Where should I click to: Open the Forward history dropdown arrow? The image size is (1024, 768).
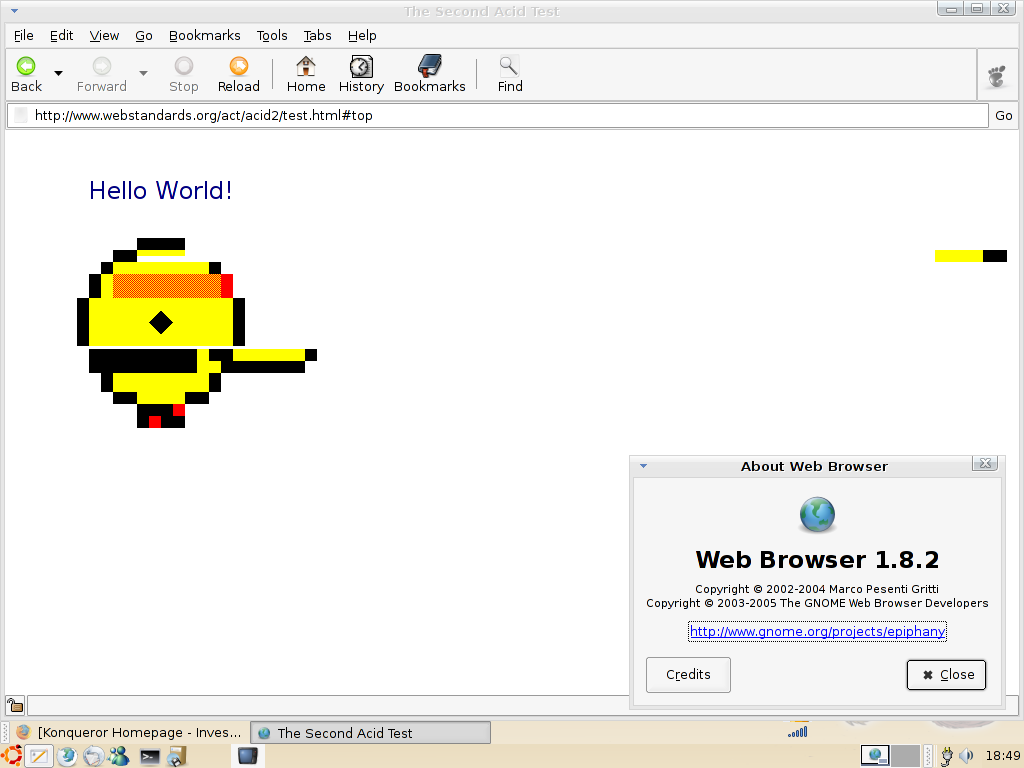tap(143, 73)
